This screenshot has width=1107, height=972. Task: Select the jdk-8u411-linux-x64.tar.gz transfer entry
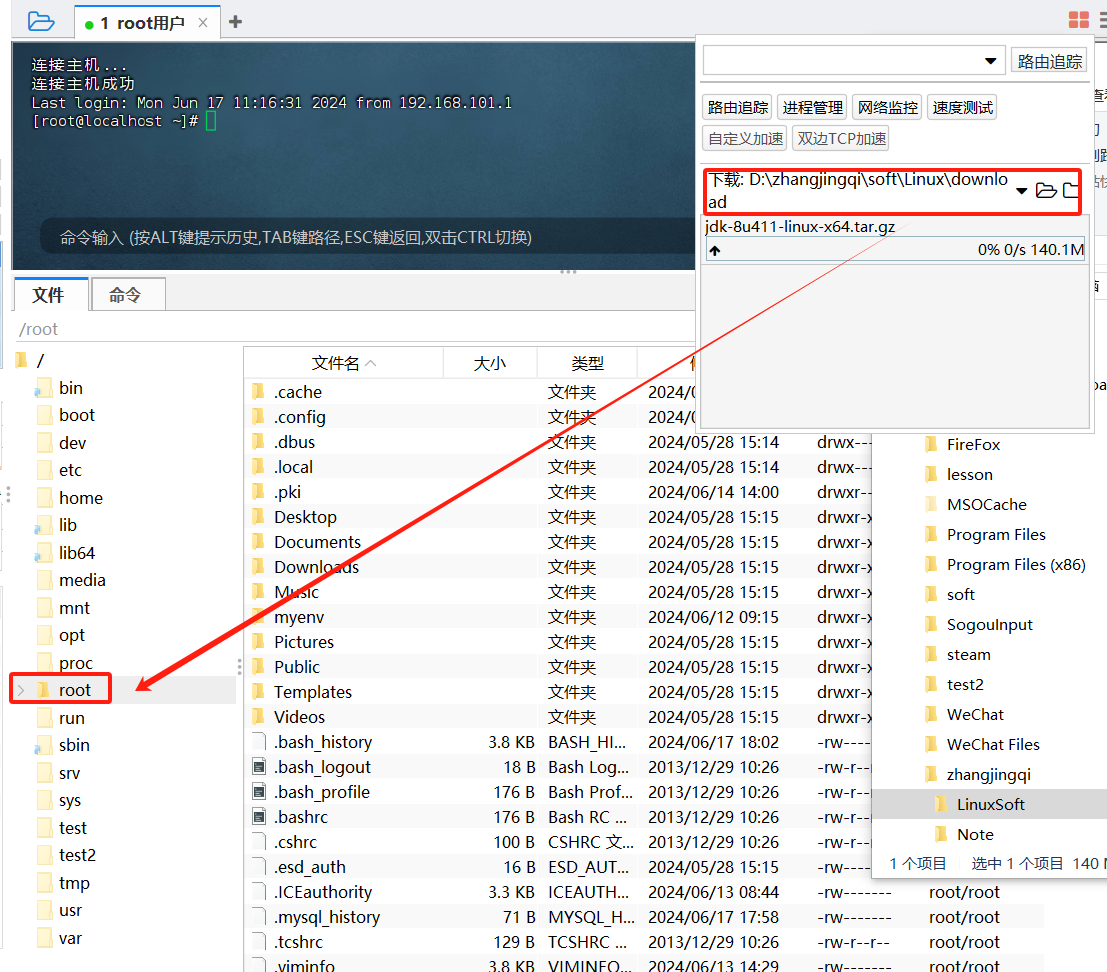point(800,227)
